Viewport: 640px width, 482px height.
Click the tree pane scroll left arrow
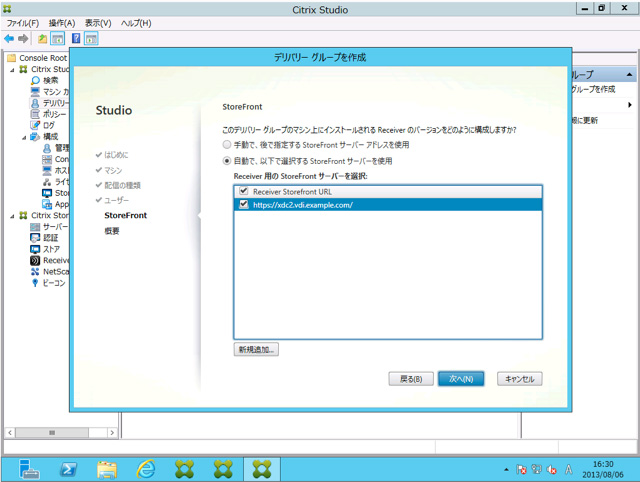point(10,433)
